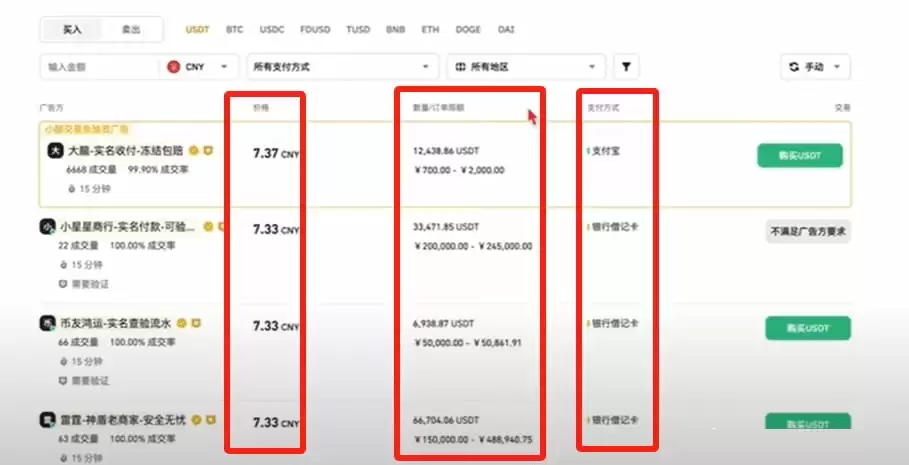
Task: Click the red CNY currency icon
Action: coord(174,67)
